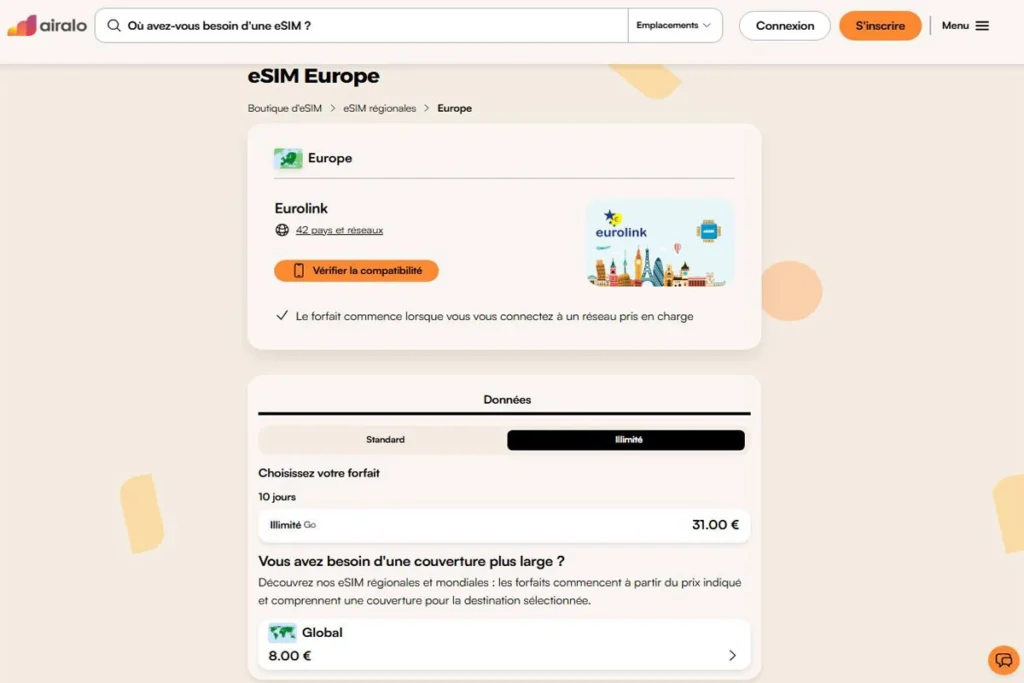This screenshot has height=683, width=1024.
Task: Click the airalo logo
Action: 45,25
